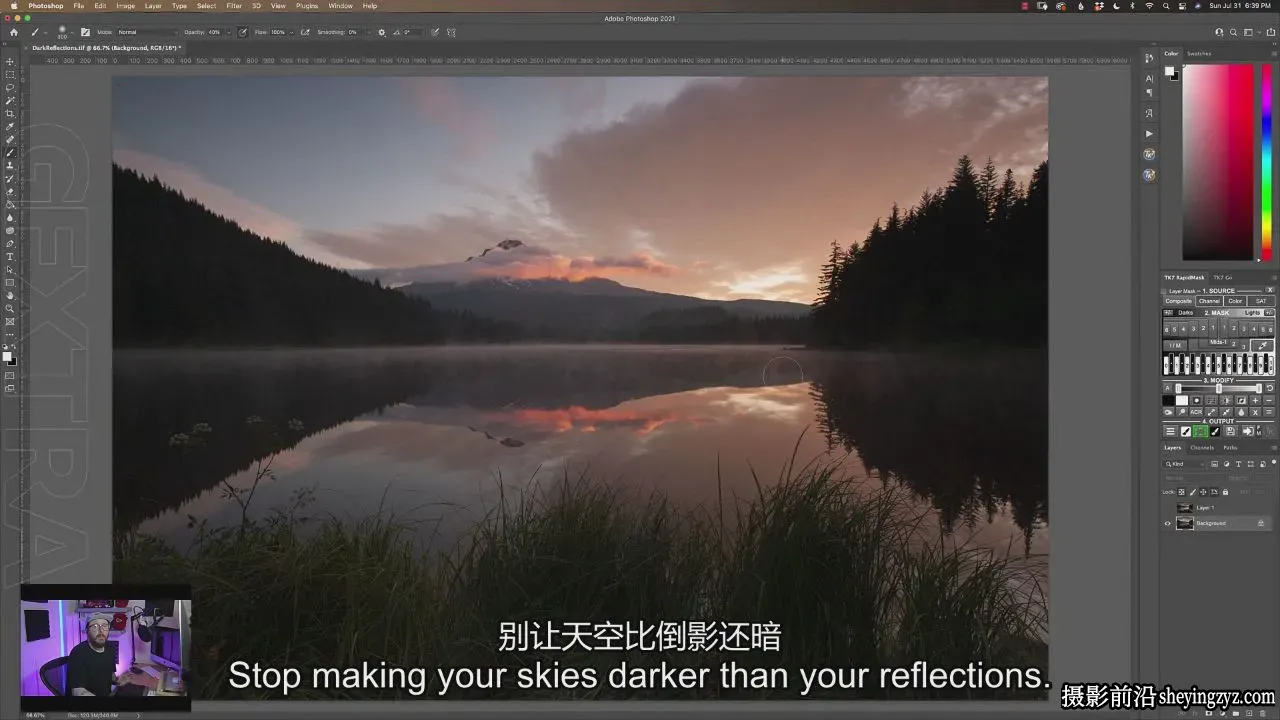Select the Rectangular Marquee tool

point(10,75)
